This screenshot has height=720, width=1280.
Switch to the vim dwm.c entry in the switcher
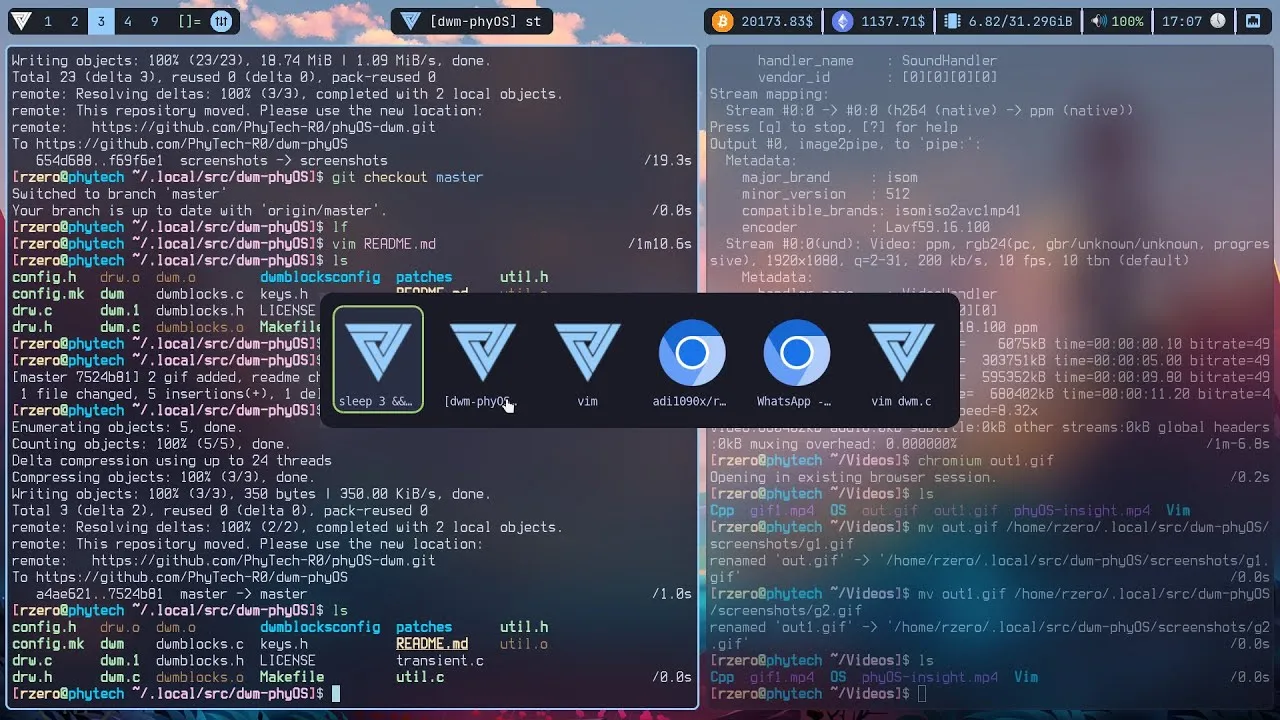[901, 352]
